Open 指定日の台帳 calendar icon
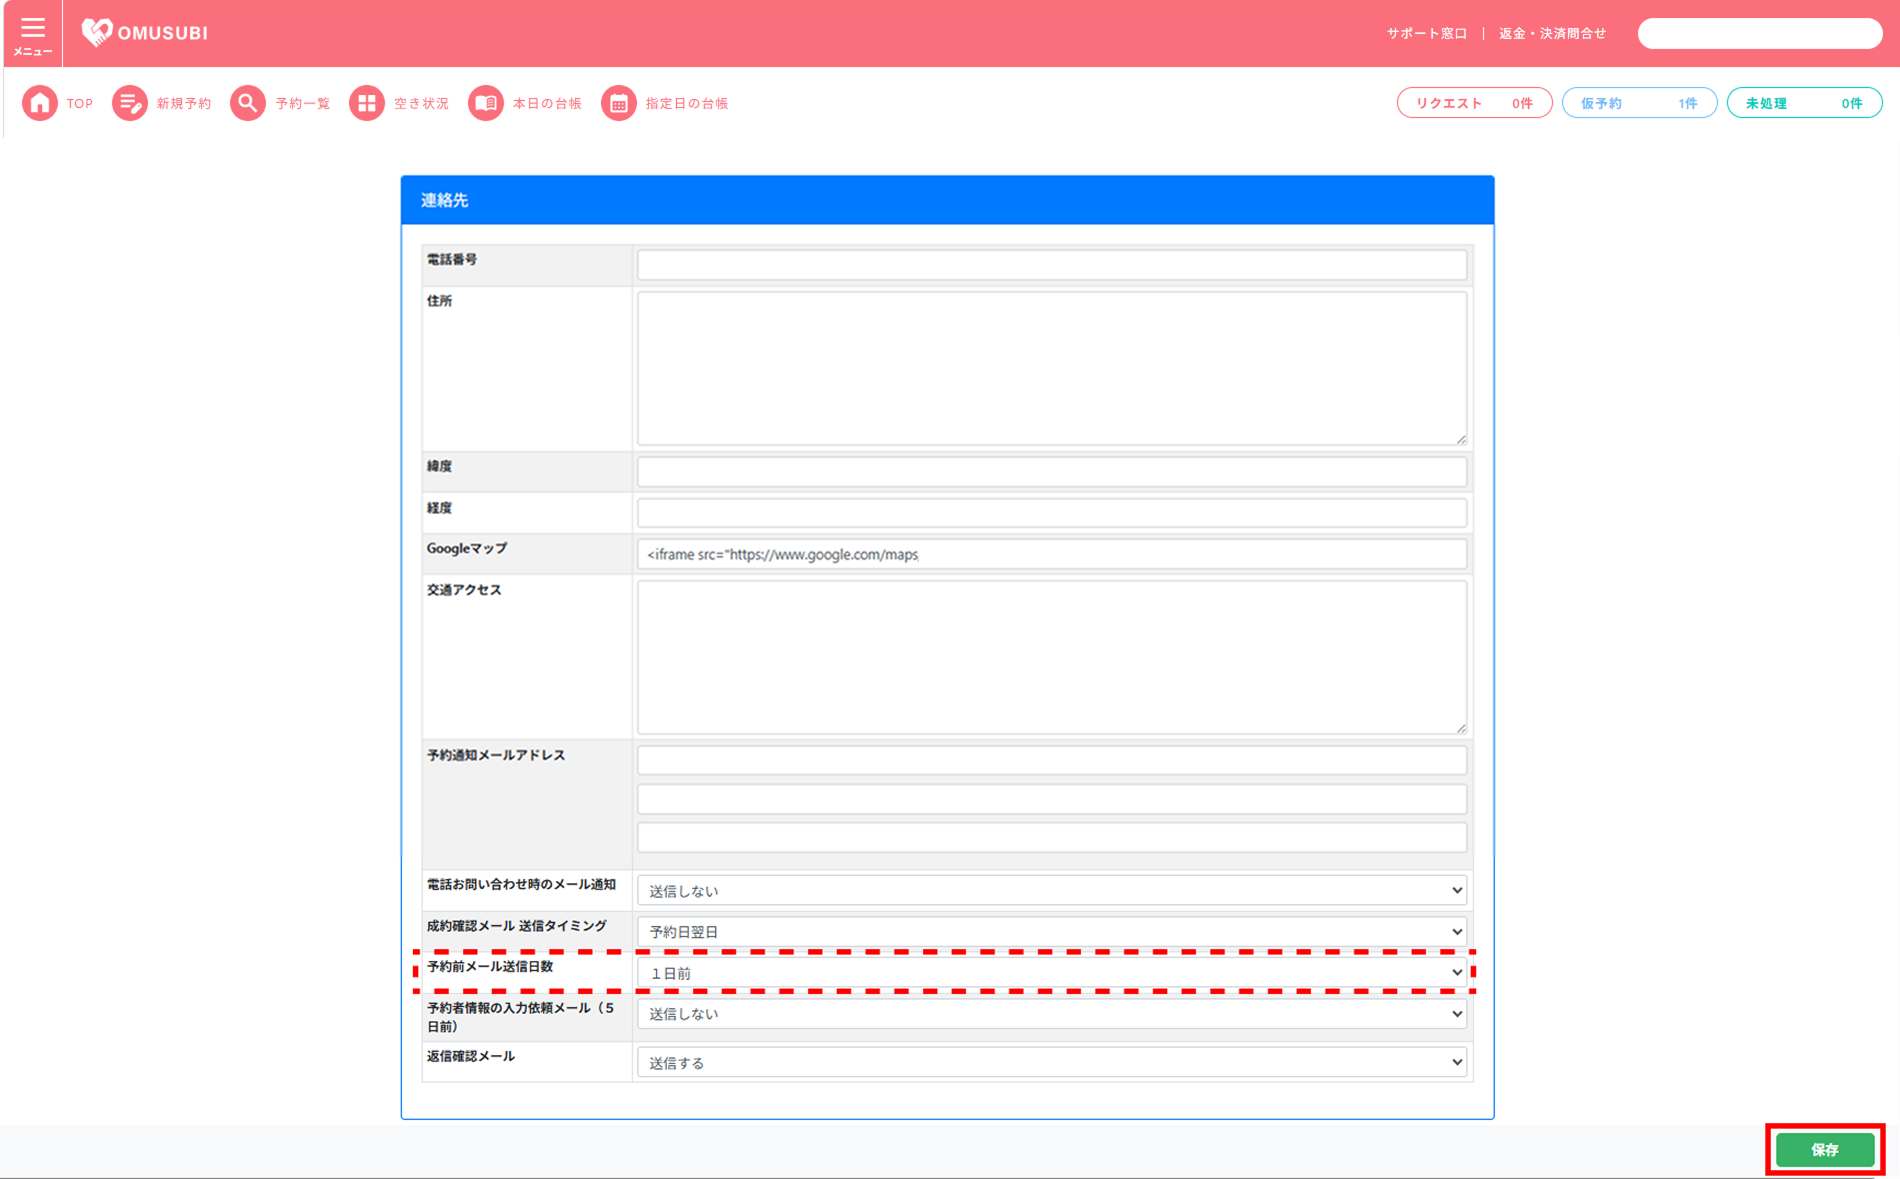This screenshot has width=1900, height=1179. [619, 103]
